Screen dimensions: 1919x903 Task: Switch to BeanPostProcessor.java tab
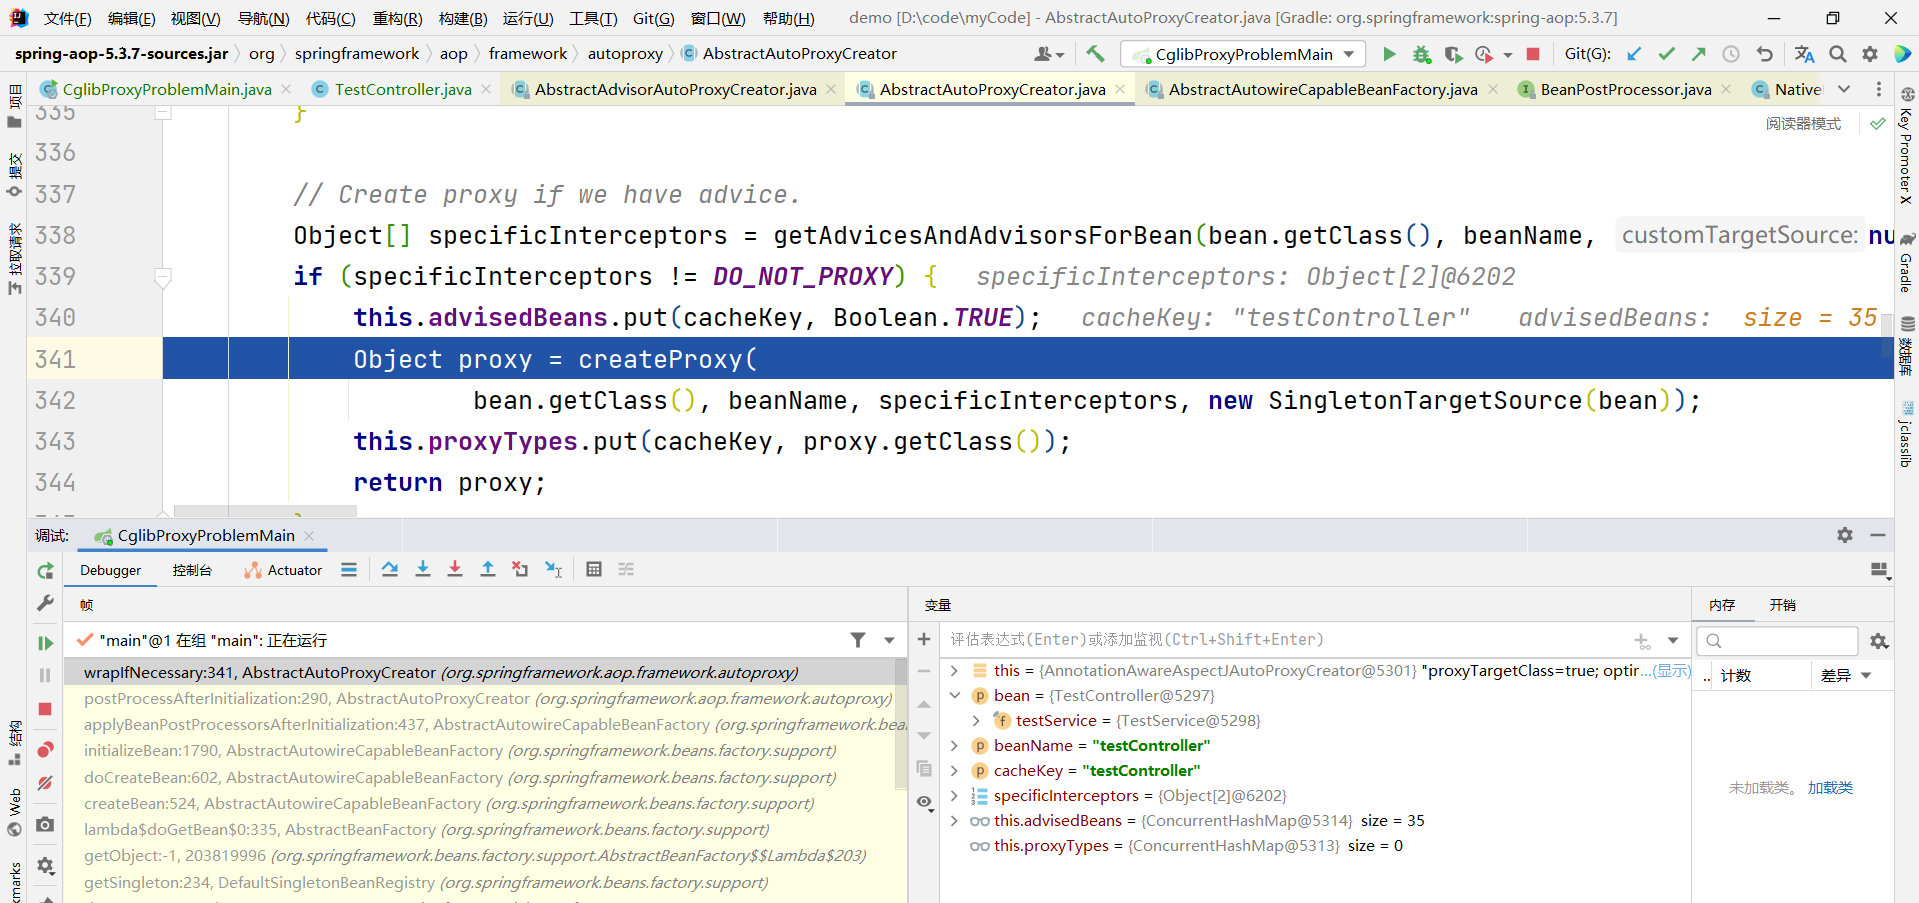(1626, 89)
